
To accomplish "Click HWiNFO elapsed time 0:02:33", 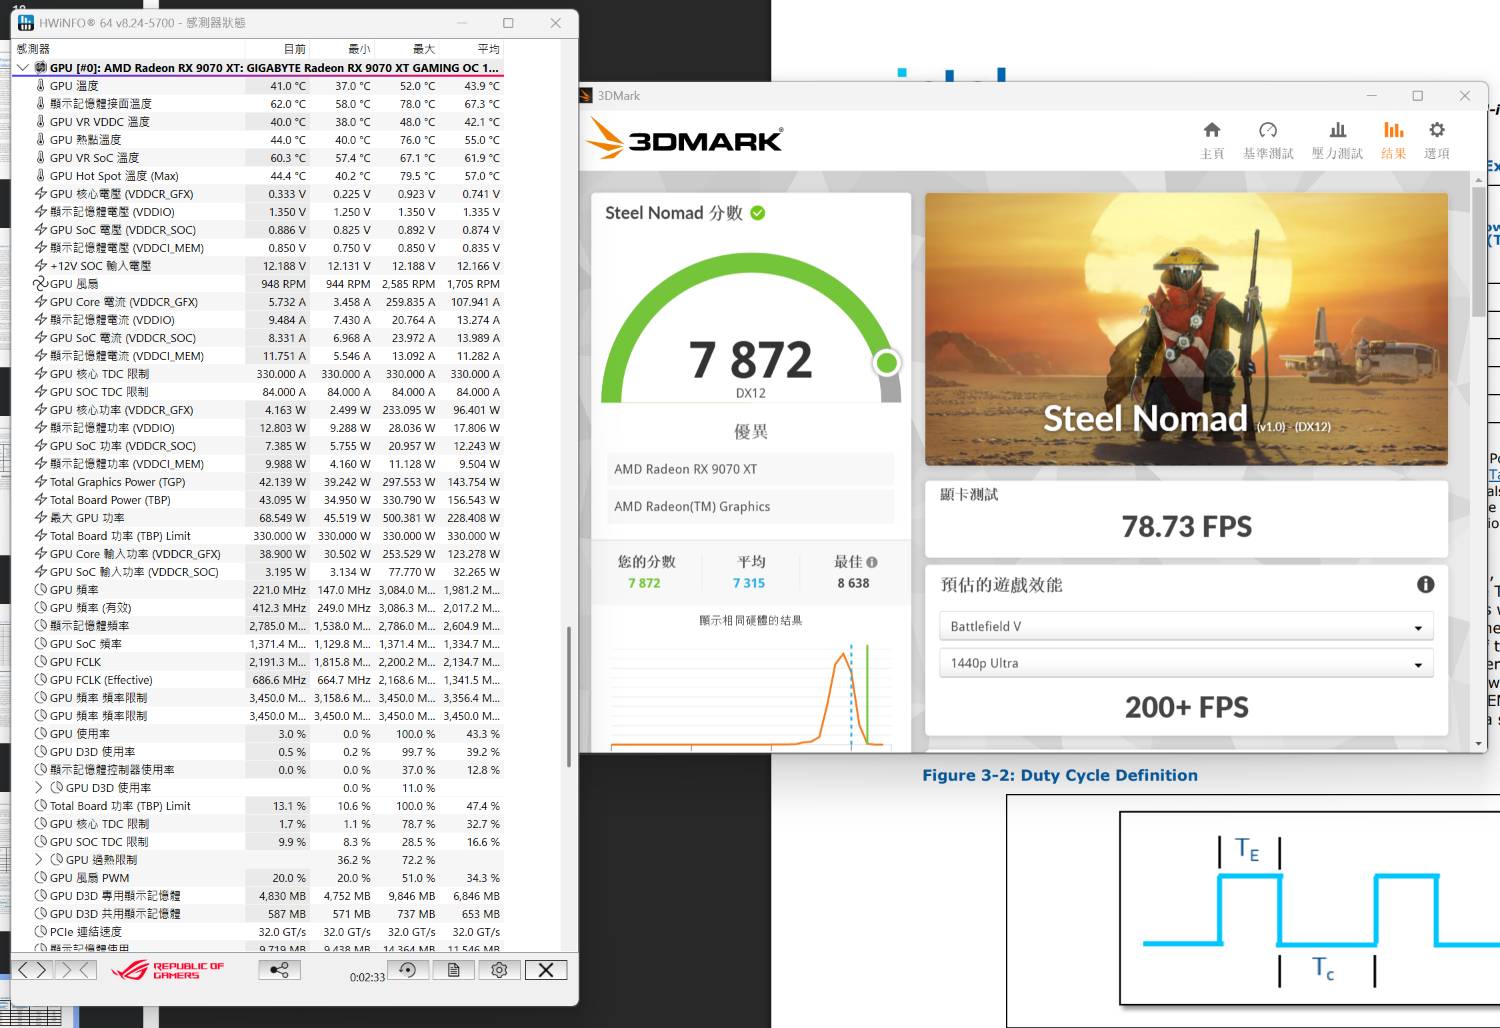I will click(367, 977).
